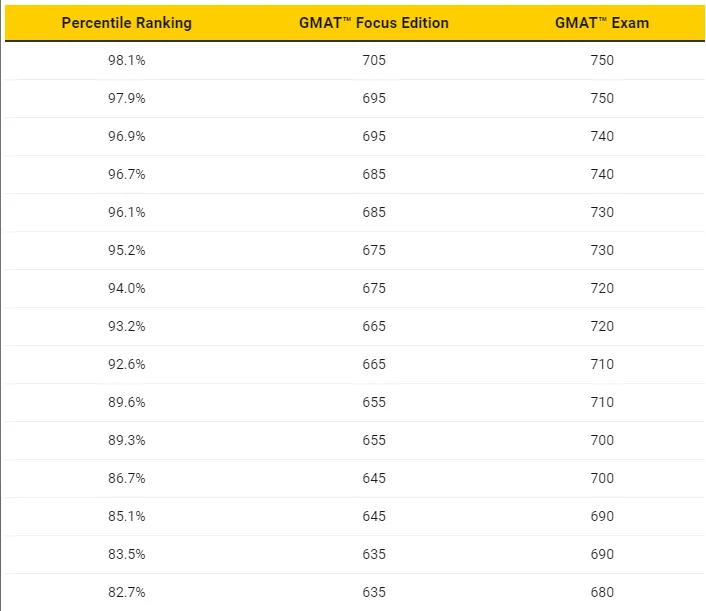Select the 96.7% percentile row value
The width and height of the screenshot is (706, 611).
(127, 174)
